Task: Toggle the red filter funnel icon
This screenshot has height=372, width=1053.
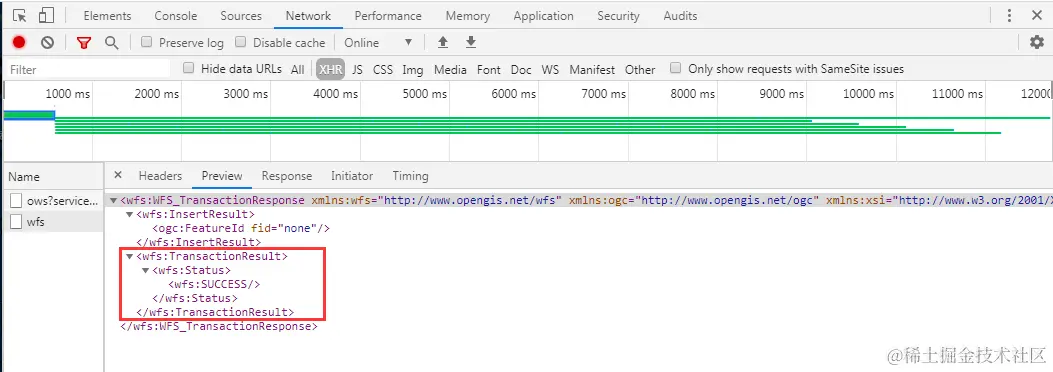Action: tap(83, 42)
